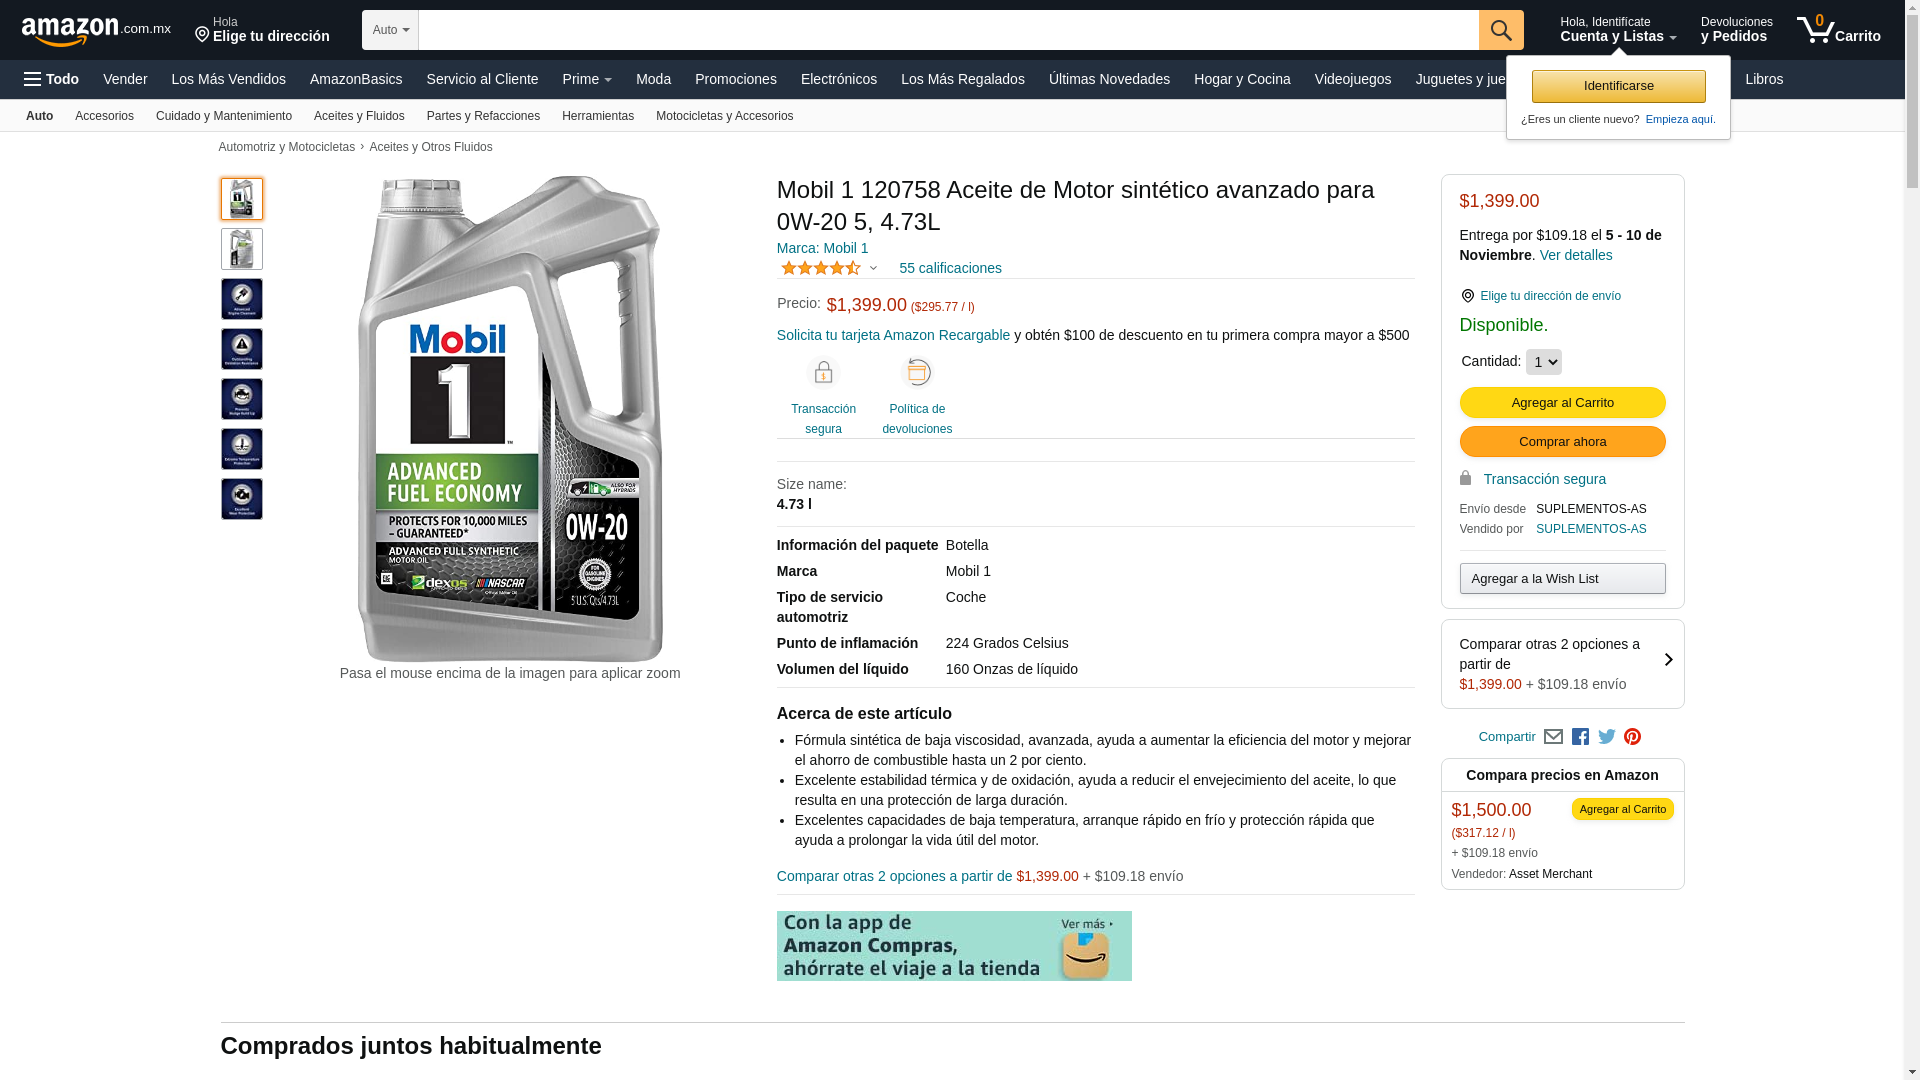Share by email envelope icon

1553,737
